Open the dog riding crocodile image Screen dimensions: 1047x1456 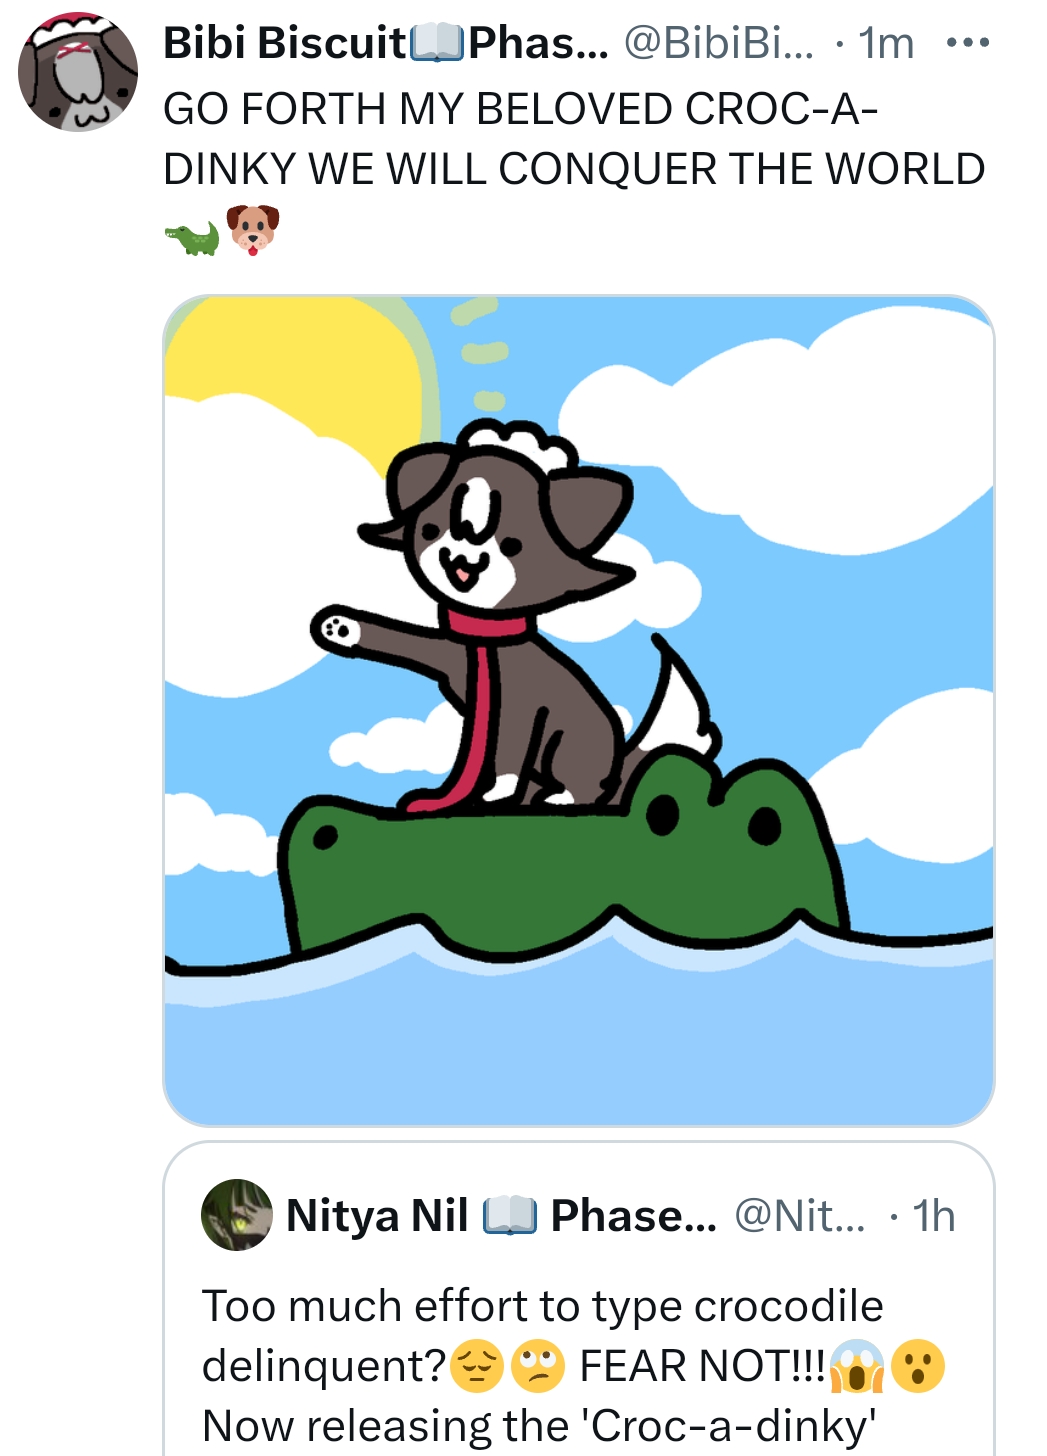[578, 710]
